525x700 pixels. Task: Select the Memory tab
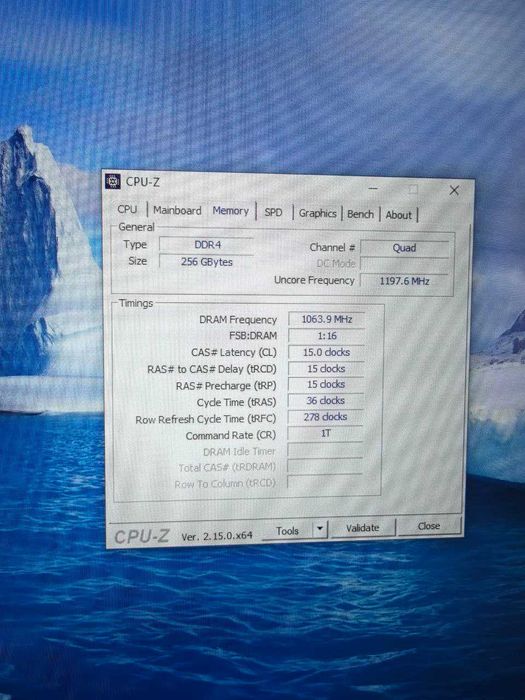tap(230, 211)
